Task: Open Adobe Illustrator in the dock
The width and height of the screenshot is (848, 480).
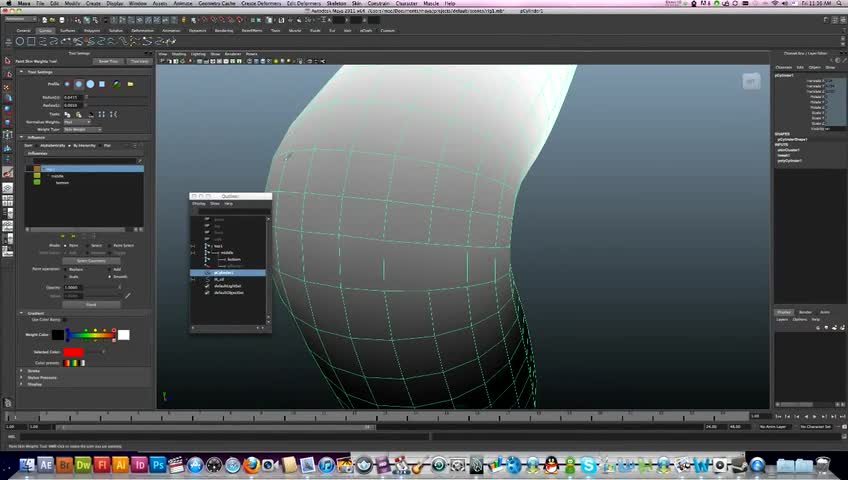Action: (120, 465)
